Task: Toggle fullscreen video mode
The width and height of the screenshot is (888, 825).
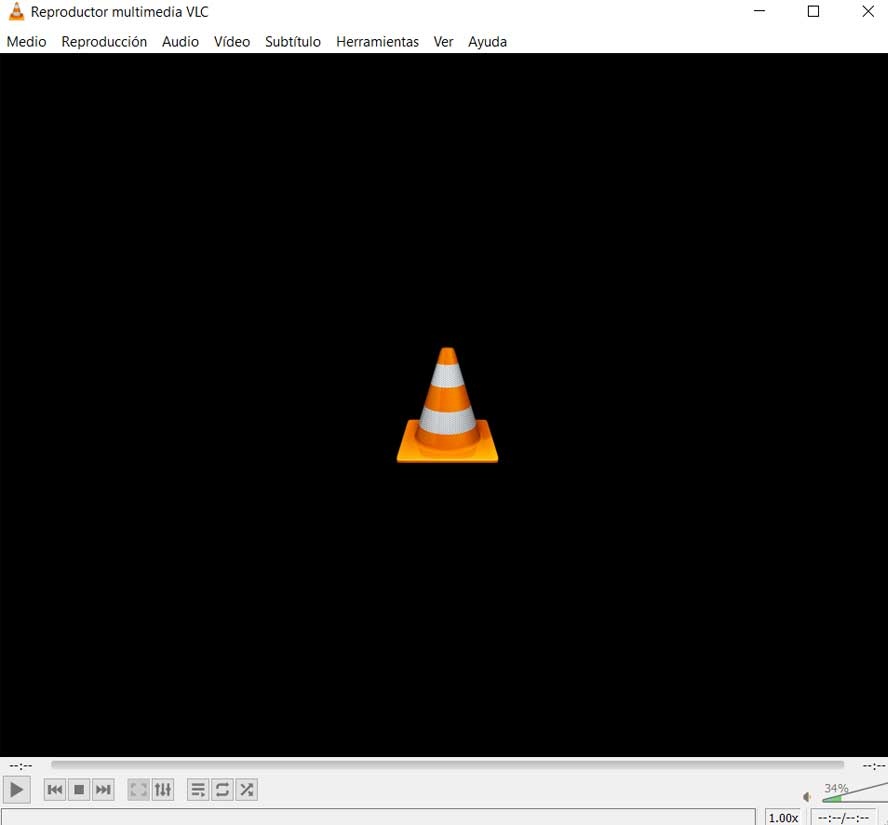Action: coord(138,789)
